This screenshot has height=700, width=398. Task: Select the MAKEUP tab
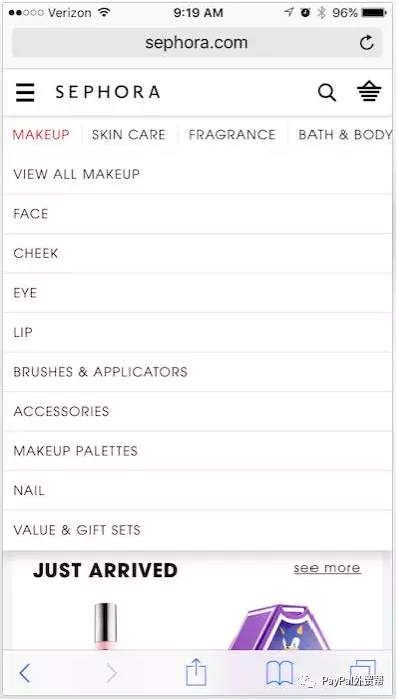click(41, 134)
